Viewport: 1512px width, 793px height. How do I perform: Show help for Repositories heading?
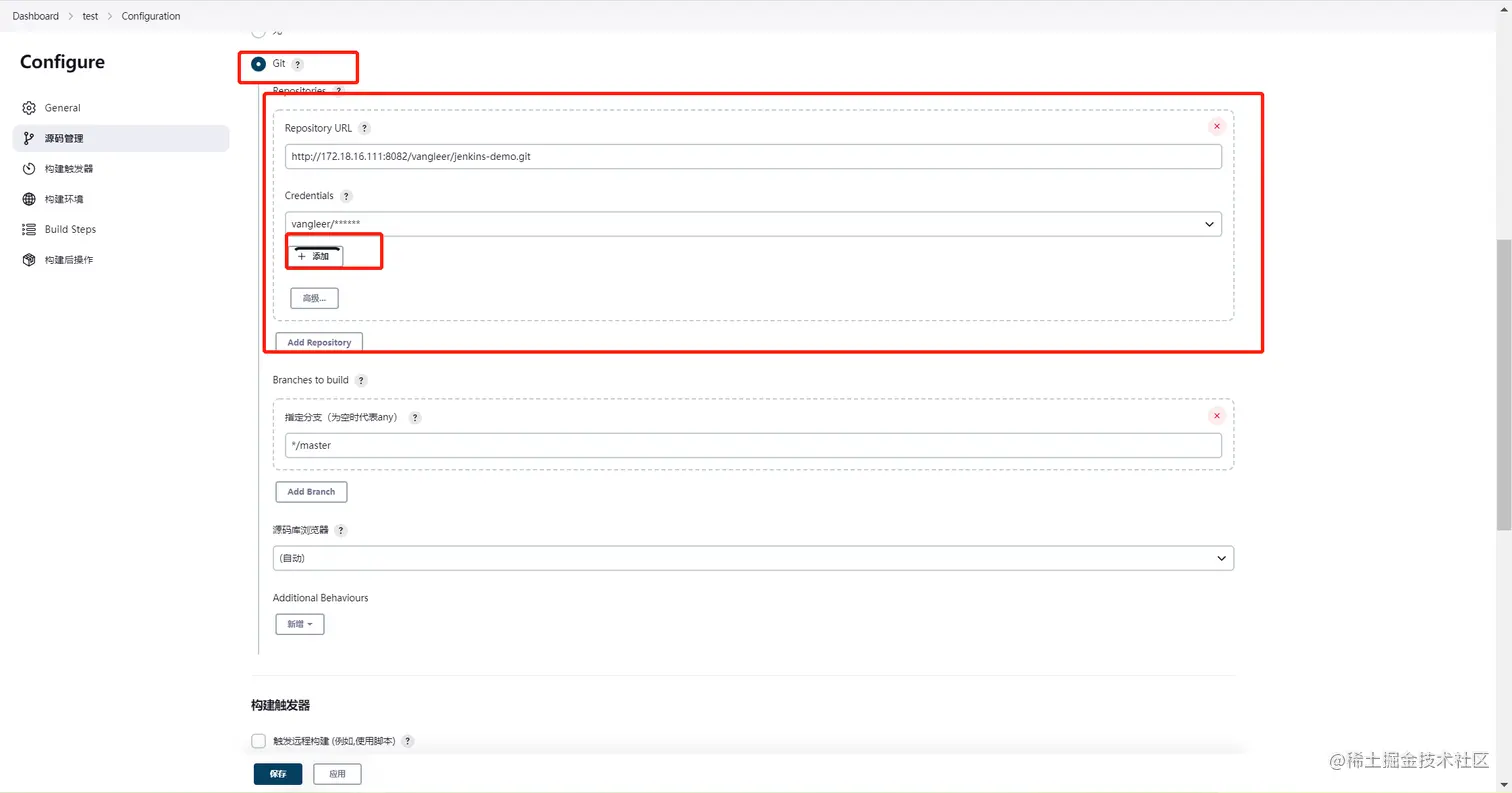point(338,91)
